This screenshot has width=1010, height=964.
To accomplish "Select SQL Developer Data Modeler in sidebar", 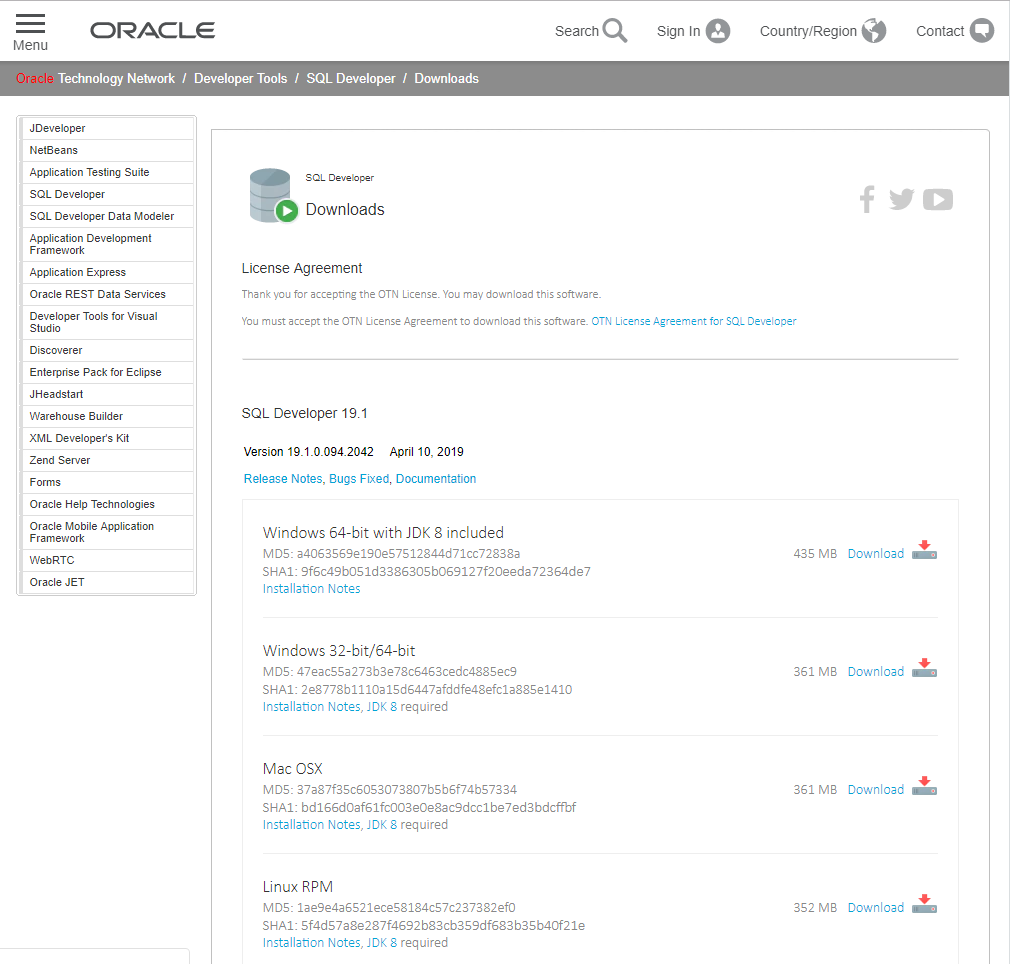I will coord(108,216).
